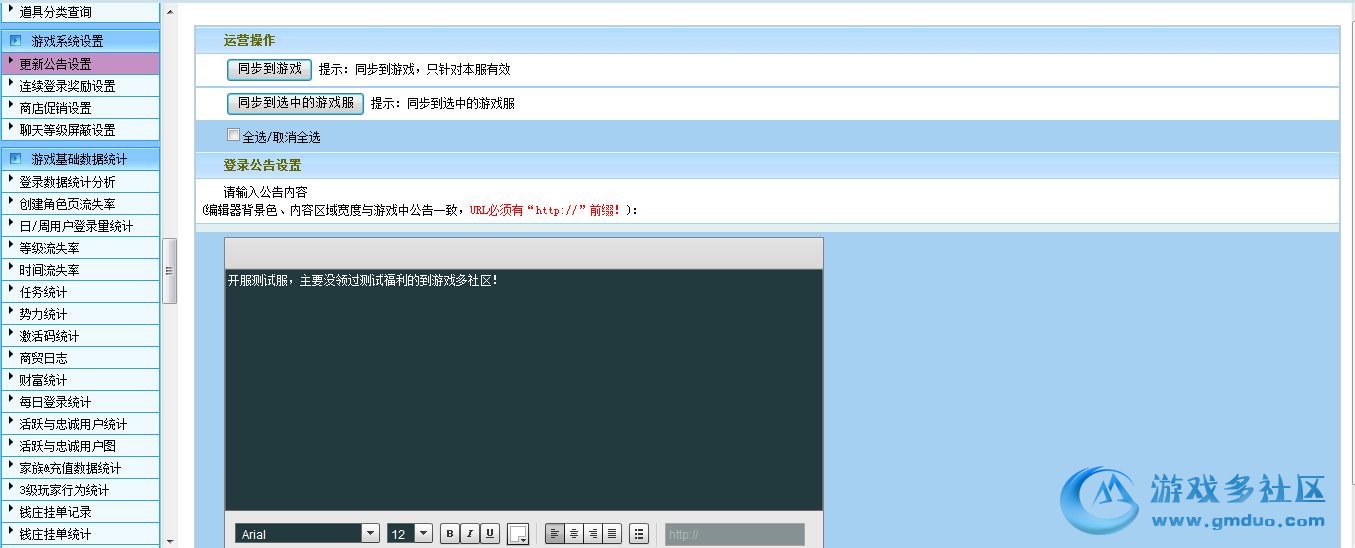This screenshot has height=548, width=1355.
Task: Justify text in editor
Action: point(612,534)
